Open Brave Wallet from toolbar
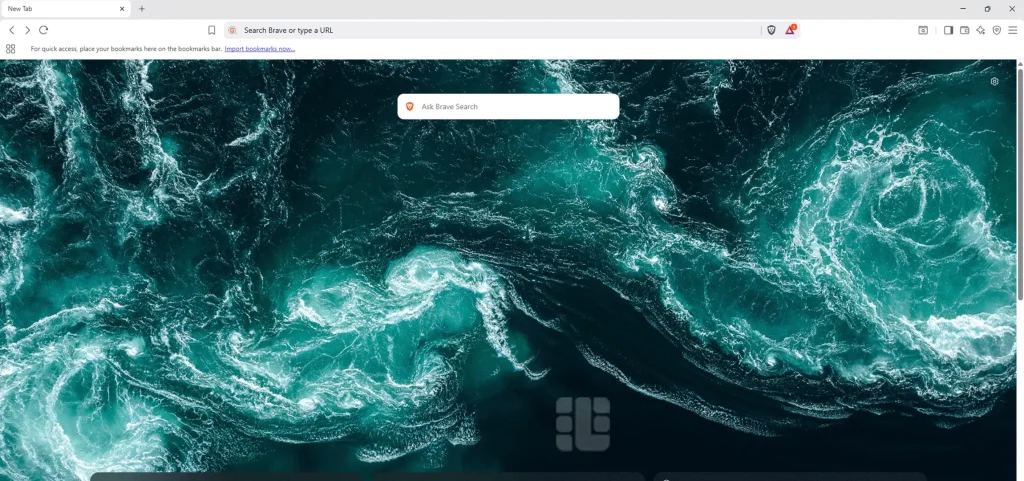 click(x=964, y=30)
